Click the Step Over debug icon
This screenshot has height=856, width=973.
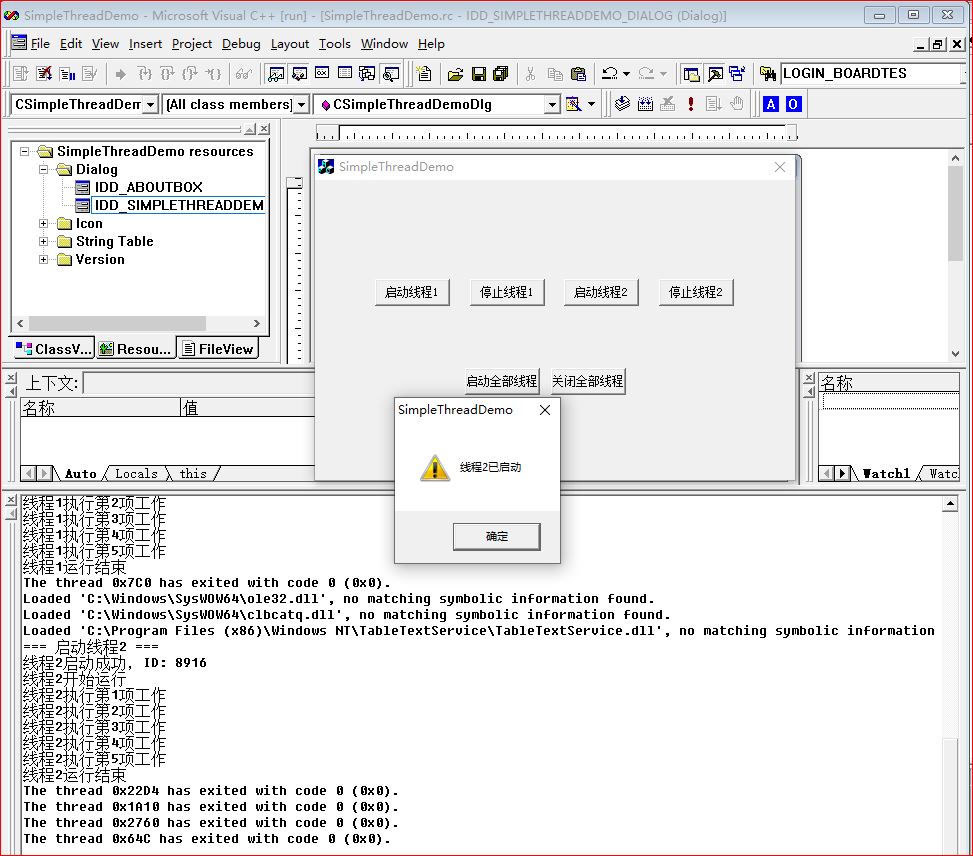[168, 74]
